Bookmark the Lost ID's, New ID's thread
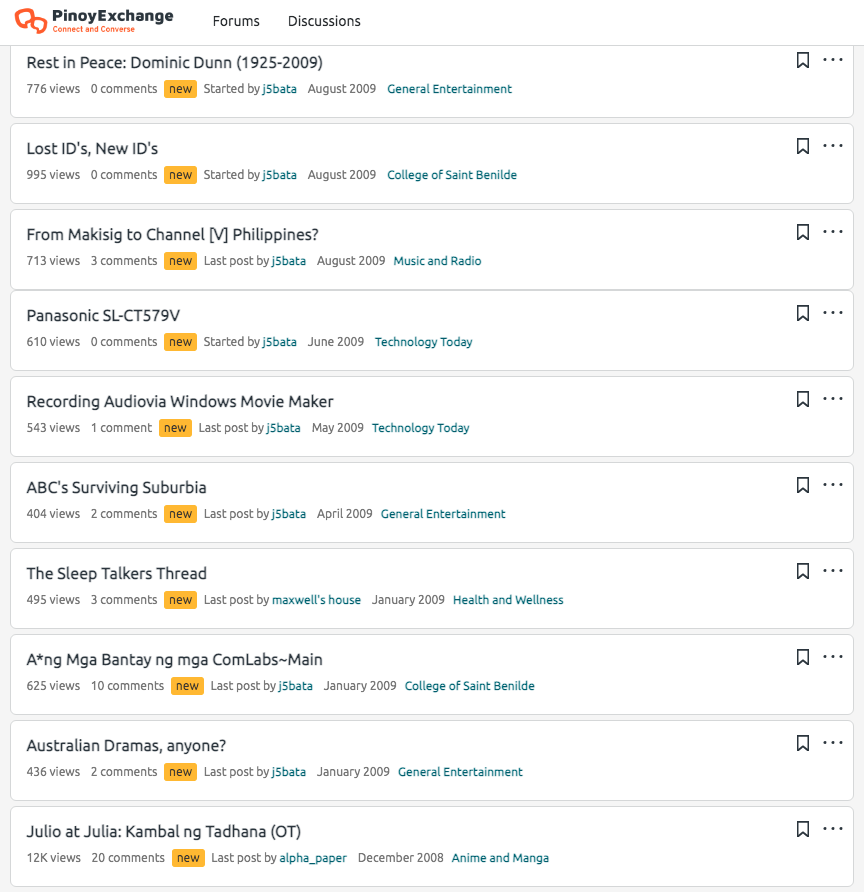Screen dimensions: 864x892 tap(803, 146)
